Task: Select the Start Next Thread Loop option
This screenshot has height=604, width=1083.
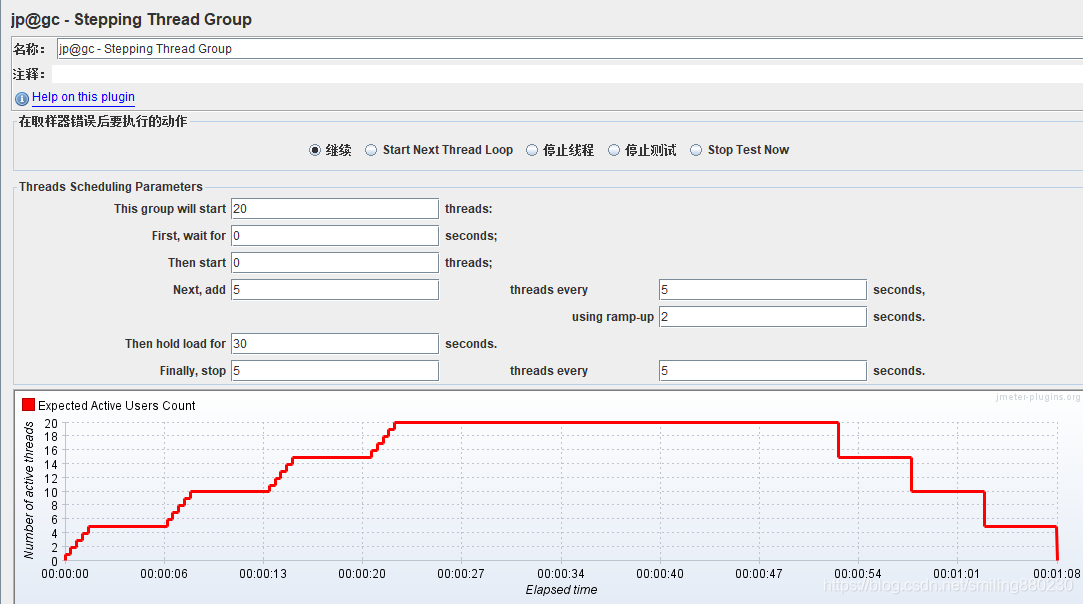Action: pyautogui.click(x=371, y=150)
